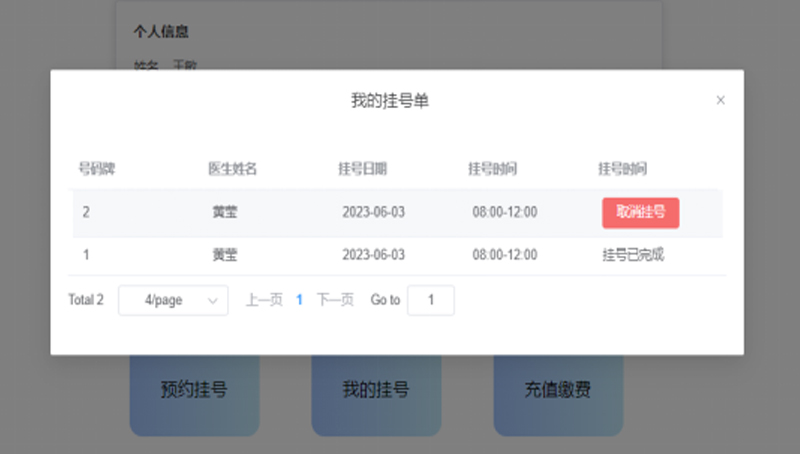Click the 挂号时间 header above 08:00-12:00
Screen dimensions: 800x454
(x=492, y=168)
